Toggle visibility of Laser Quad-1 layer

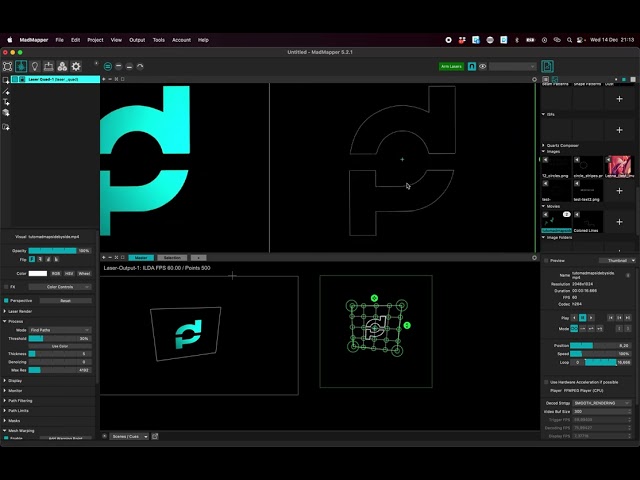coord(15,79)
